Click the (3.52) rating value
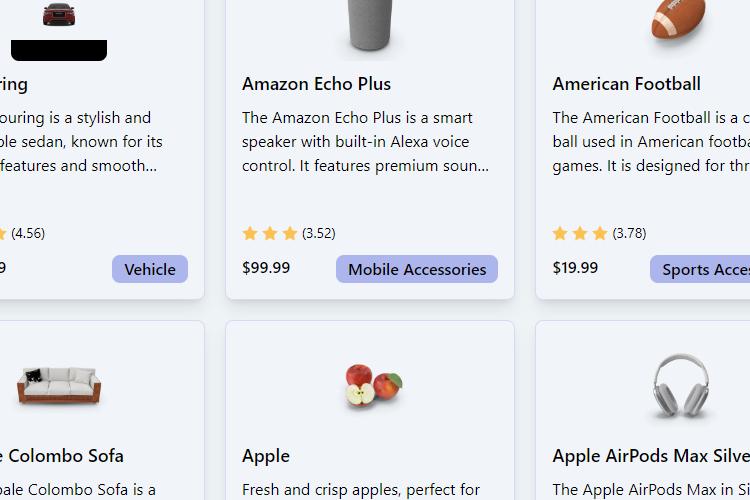Image resolution: width=750 pixels, height=500 pixels. tap(319, 233)
